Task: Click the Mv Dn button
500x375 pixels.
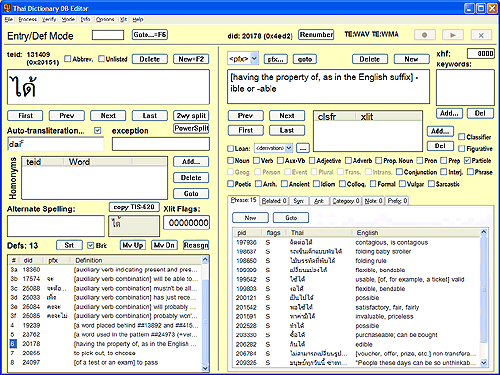Action: click(x=164, y=245)
